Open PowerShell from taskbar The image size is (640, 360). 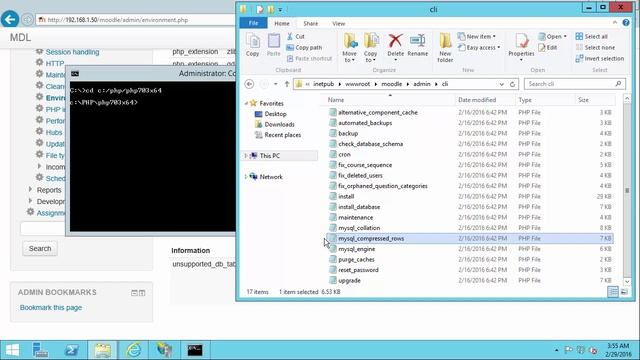71,350
